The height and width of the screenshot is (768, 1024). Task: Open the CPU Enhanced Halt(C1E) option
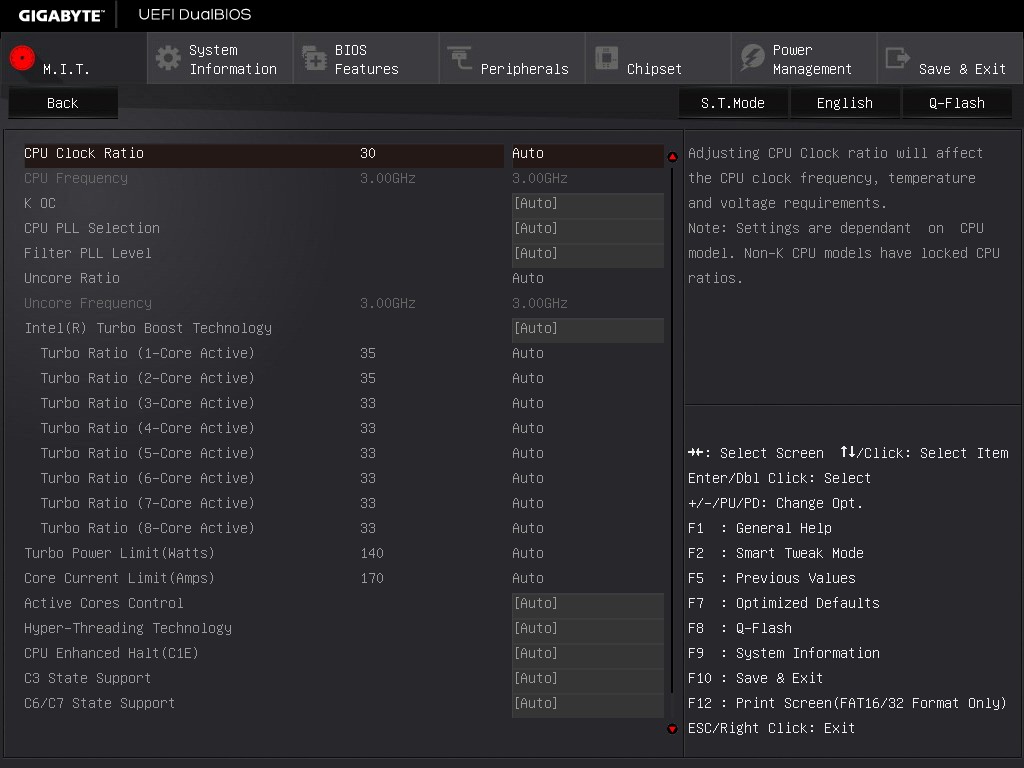pyautogui.click(x=587, y=654)
